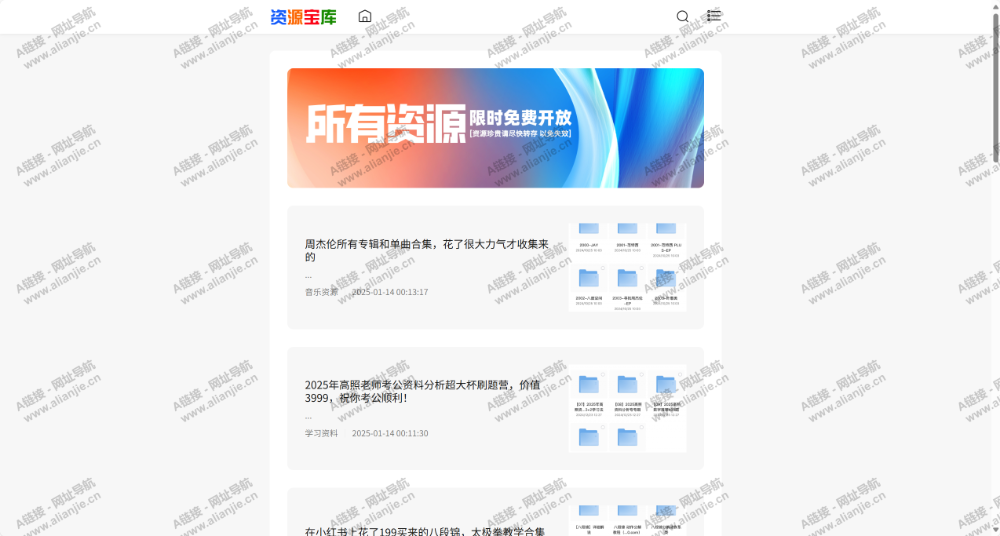Open the 2025年高照老师考公资料分析 article title
The width and height of the screenshot is (1000, 536).
[x=423, y=391]
